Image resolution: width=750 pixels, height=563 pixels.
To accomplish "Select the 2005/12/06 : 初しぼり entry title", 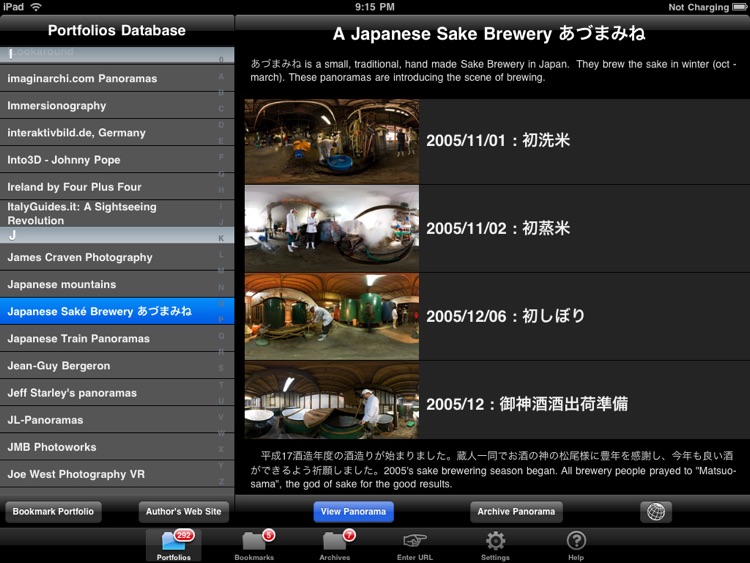I will click(x=506, y=316).
